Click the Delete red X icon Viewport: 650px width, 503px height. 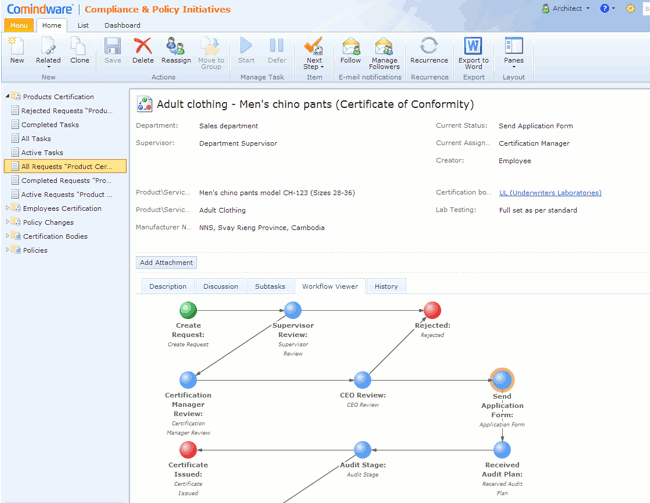click(143, 46)
